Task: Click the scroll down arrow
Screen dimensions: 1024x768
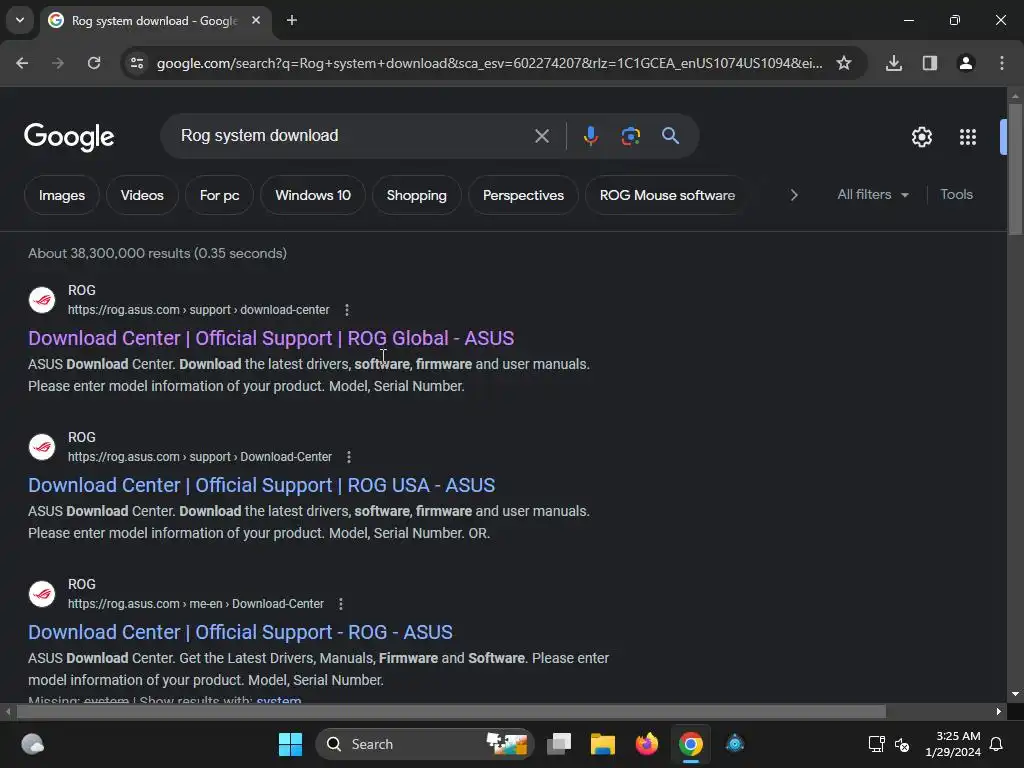Action: tap(1015, 694)
